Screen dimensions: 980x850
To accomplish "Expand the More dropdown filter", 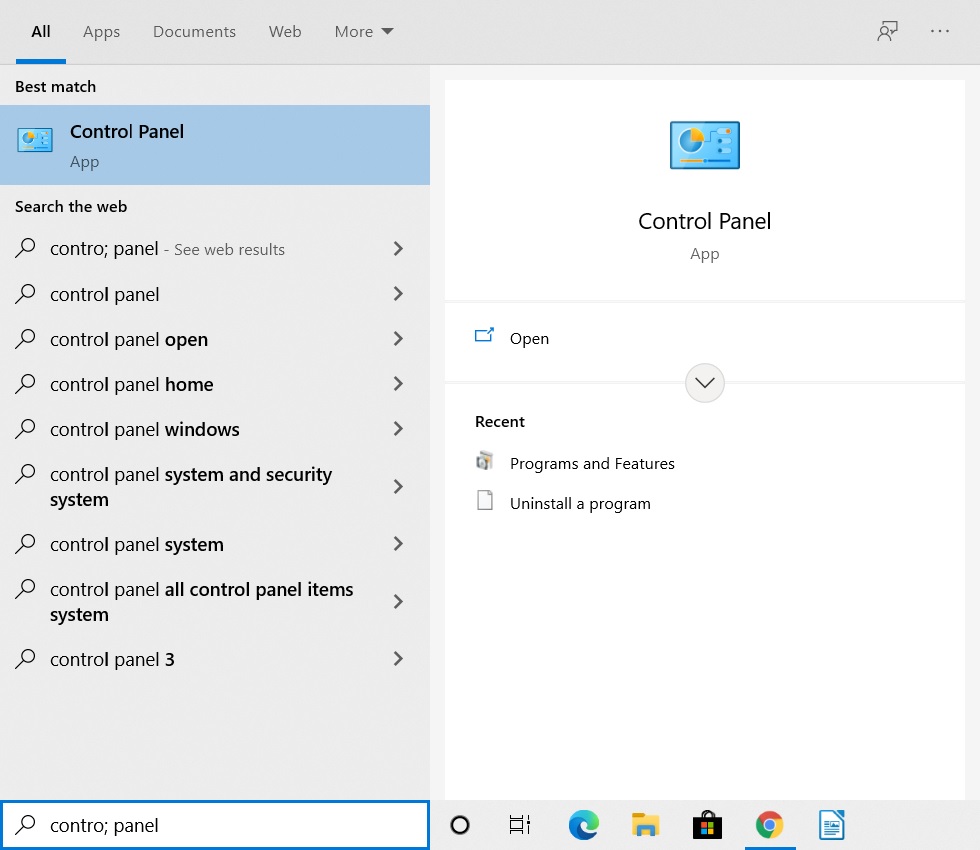I will coord(364,31).
